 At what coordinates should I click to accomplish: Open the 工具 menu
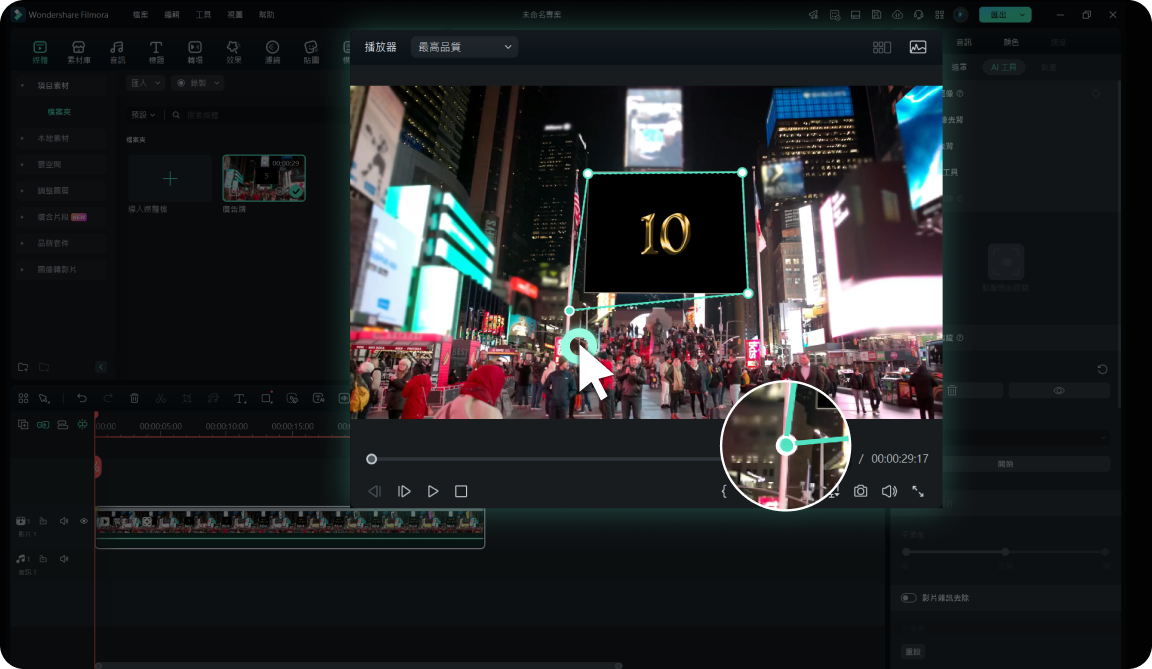pos(203,15)
